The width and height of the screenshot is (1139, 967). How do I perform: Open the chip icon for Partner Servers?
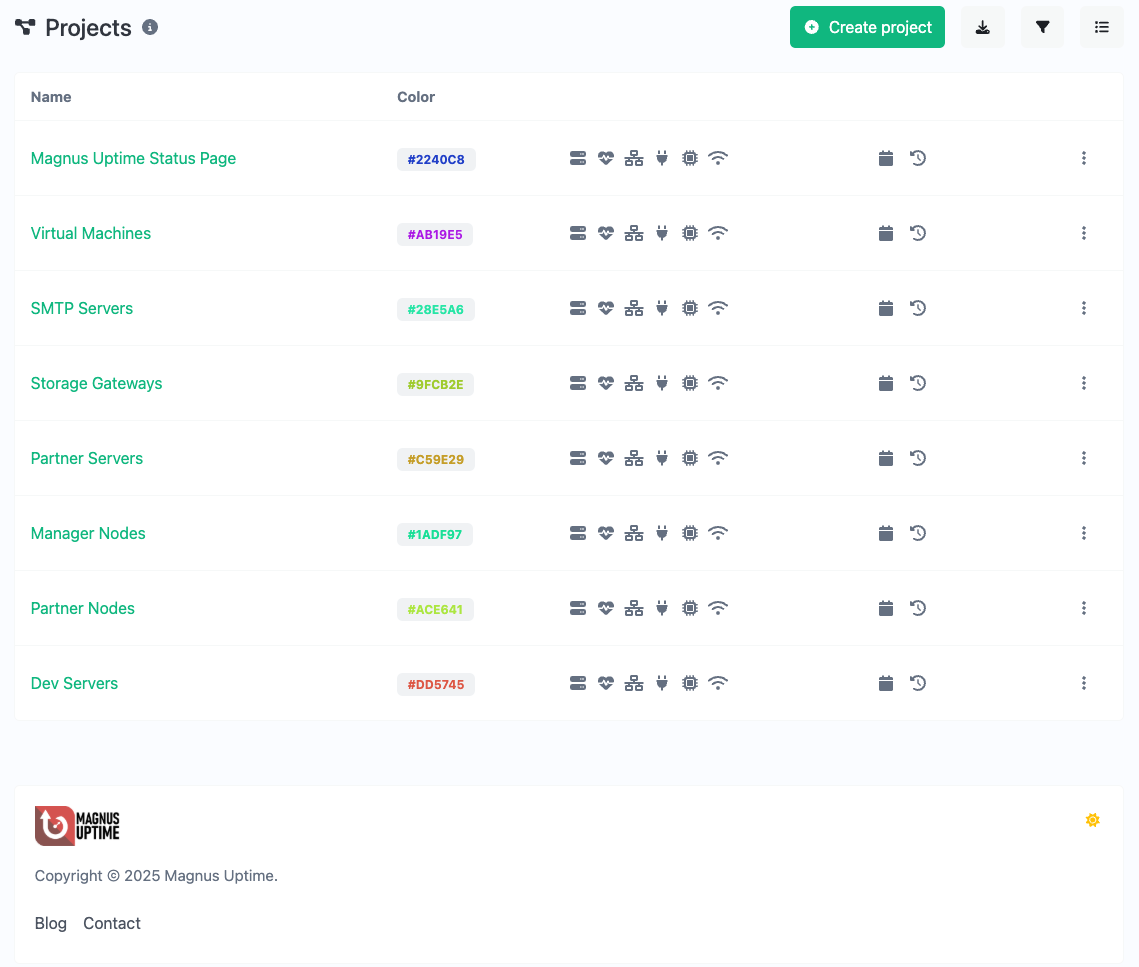689,458
